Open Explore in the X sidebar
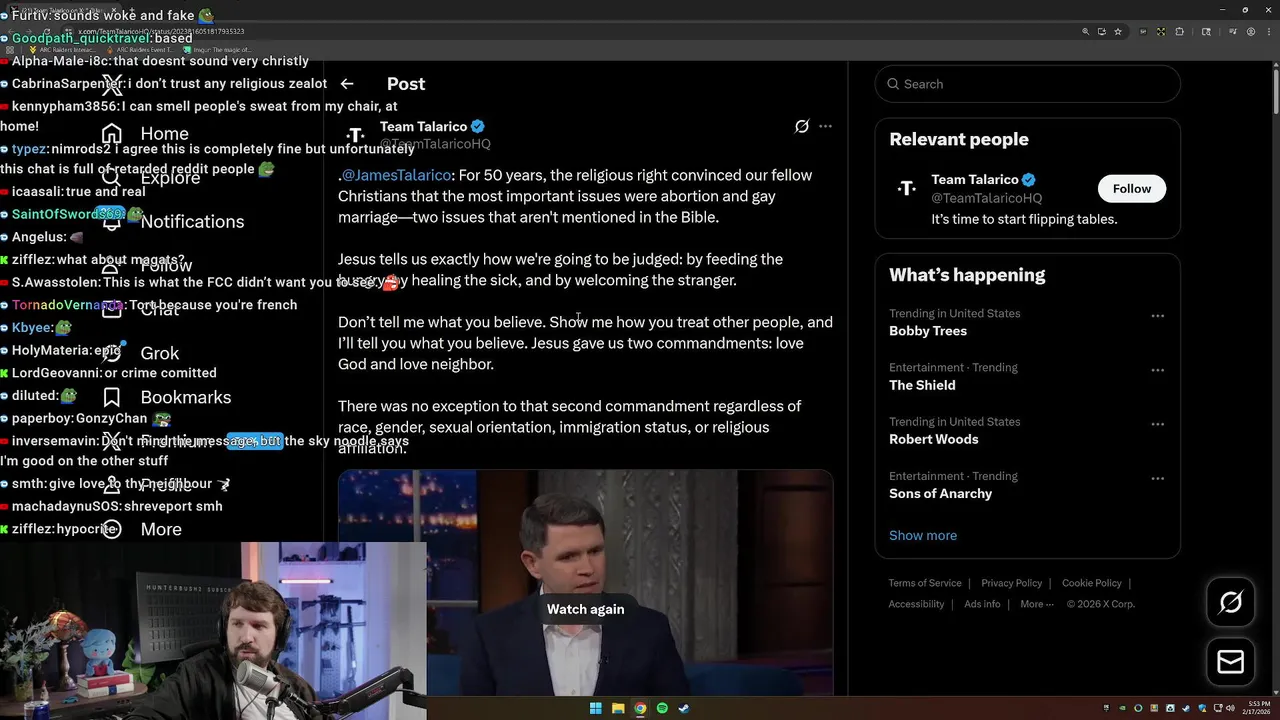Viewport: 1280px width, 720px height. coord(150,177)
